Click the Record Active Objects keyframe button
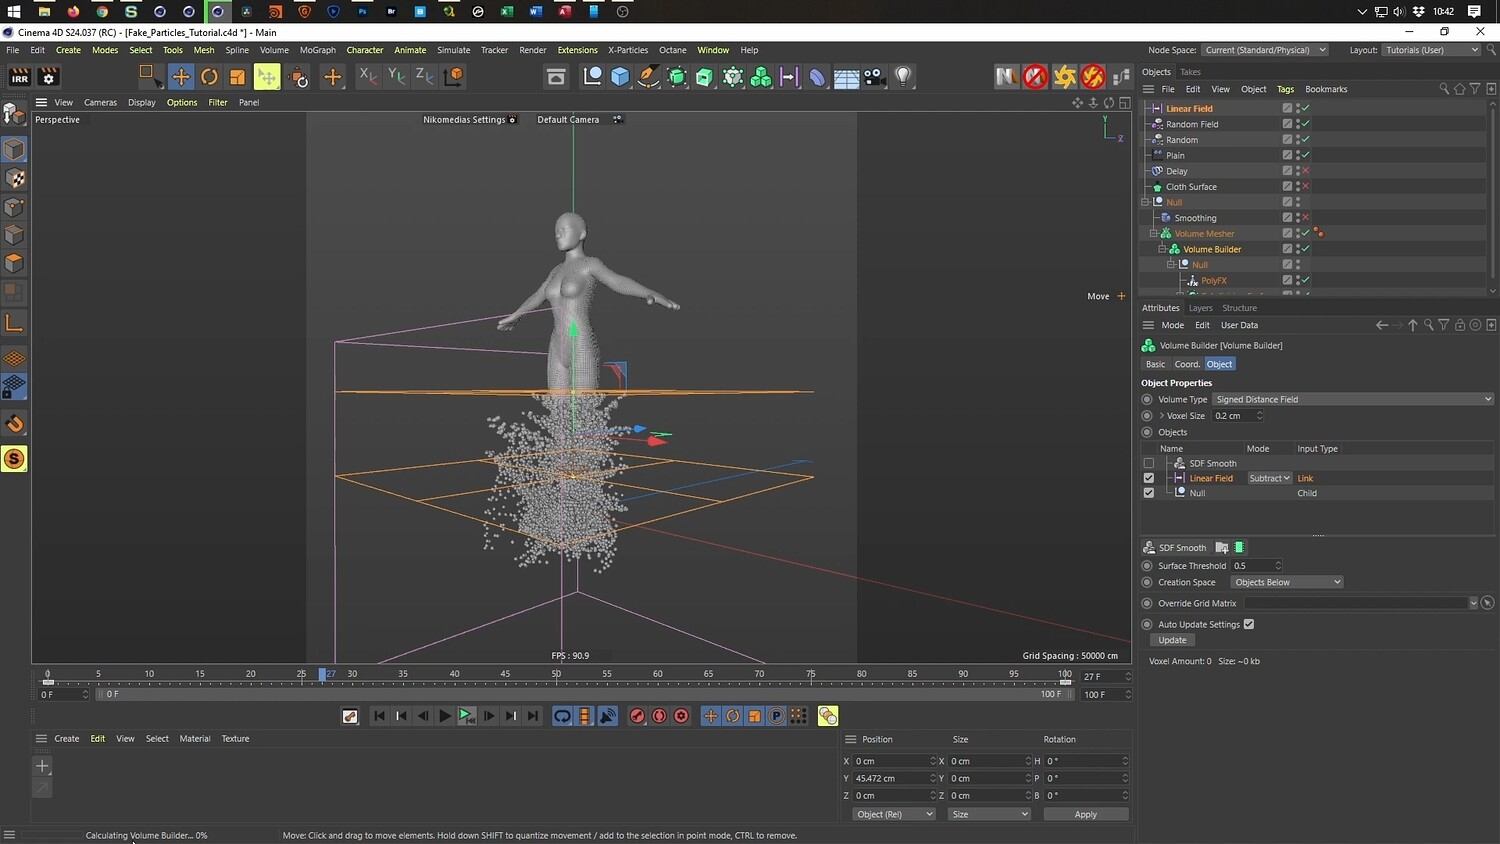The image size is (1500, 844). coord(637,716)
